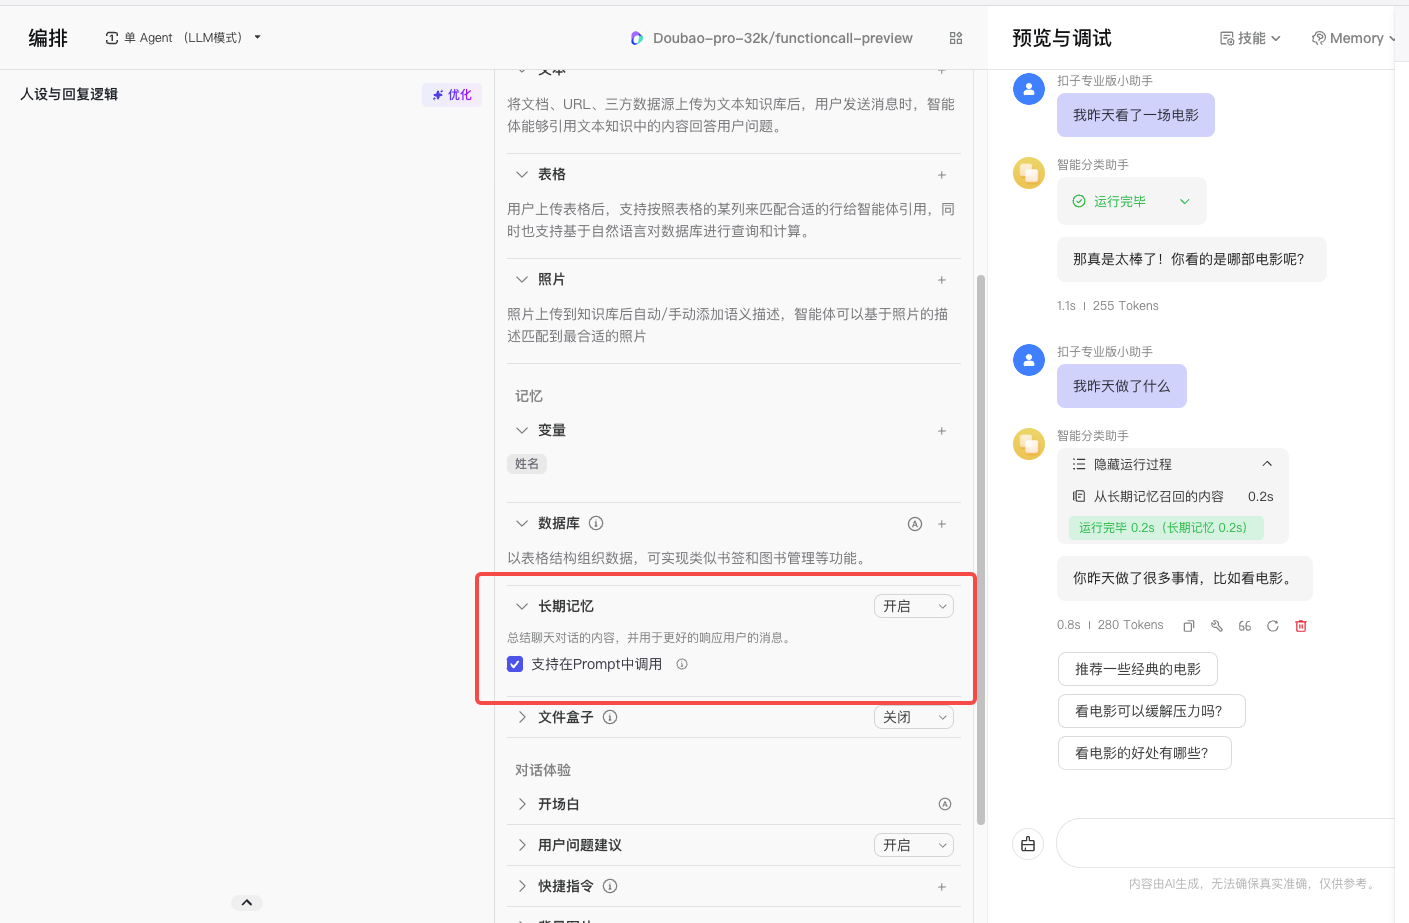Expand the 开场白 section chevron
1409x923 pixels.
(x=522, y=804)
